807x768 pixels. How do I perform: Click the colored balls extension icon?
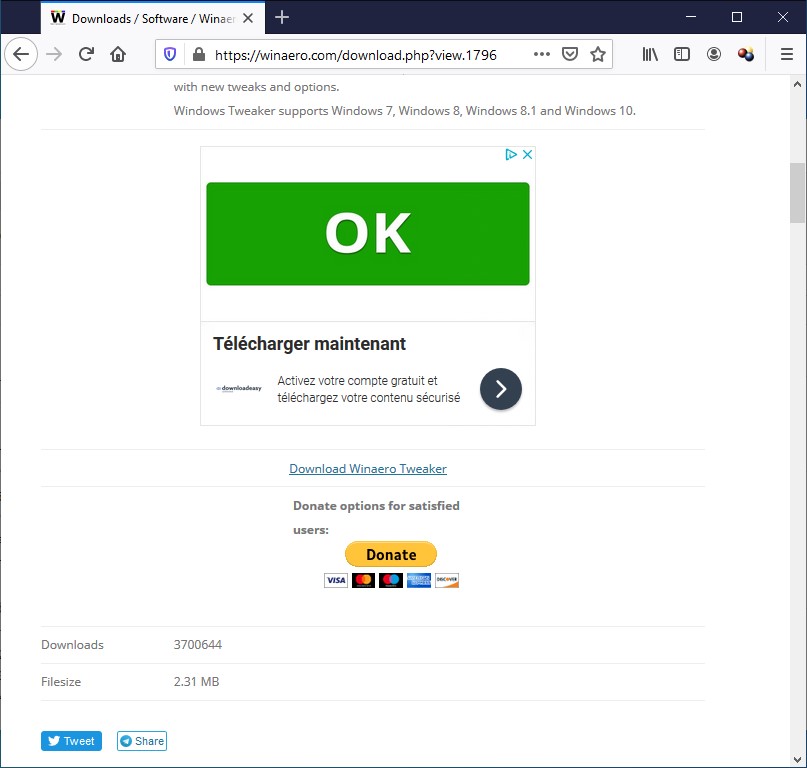tap(745, 54)
